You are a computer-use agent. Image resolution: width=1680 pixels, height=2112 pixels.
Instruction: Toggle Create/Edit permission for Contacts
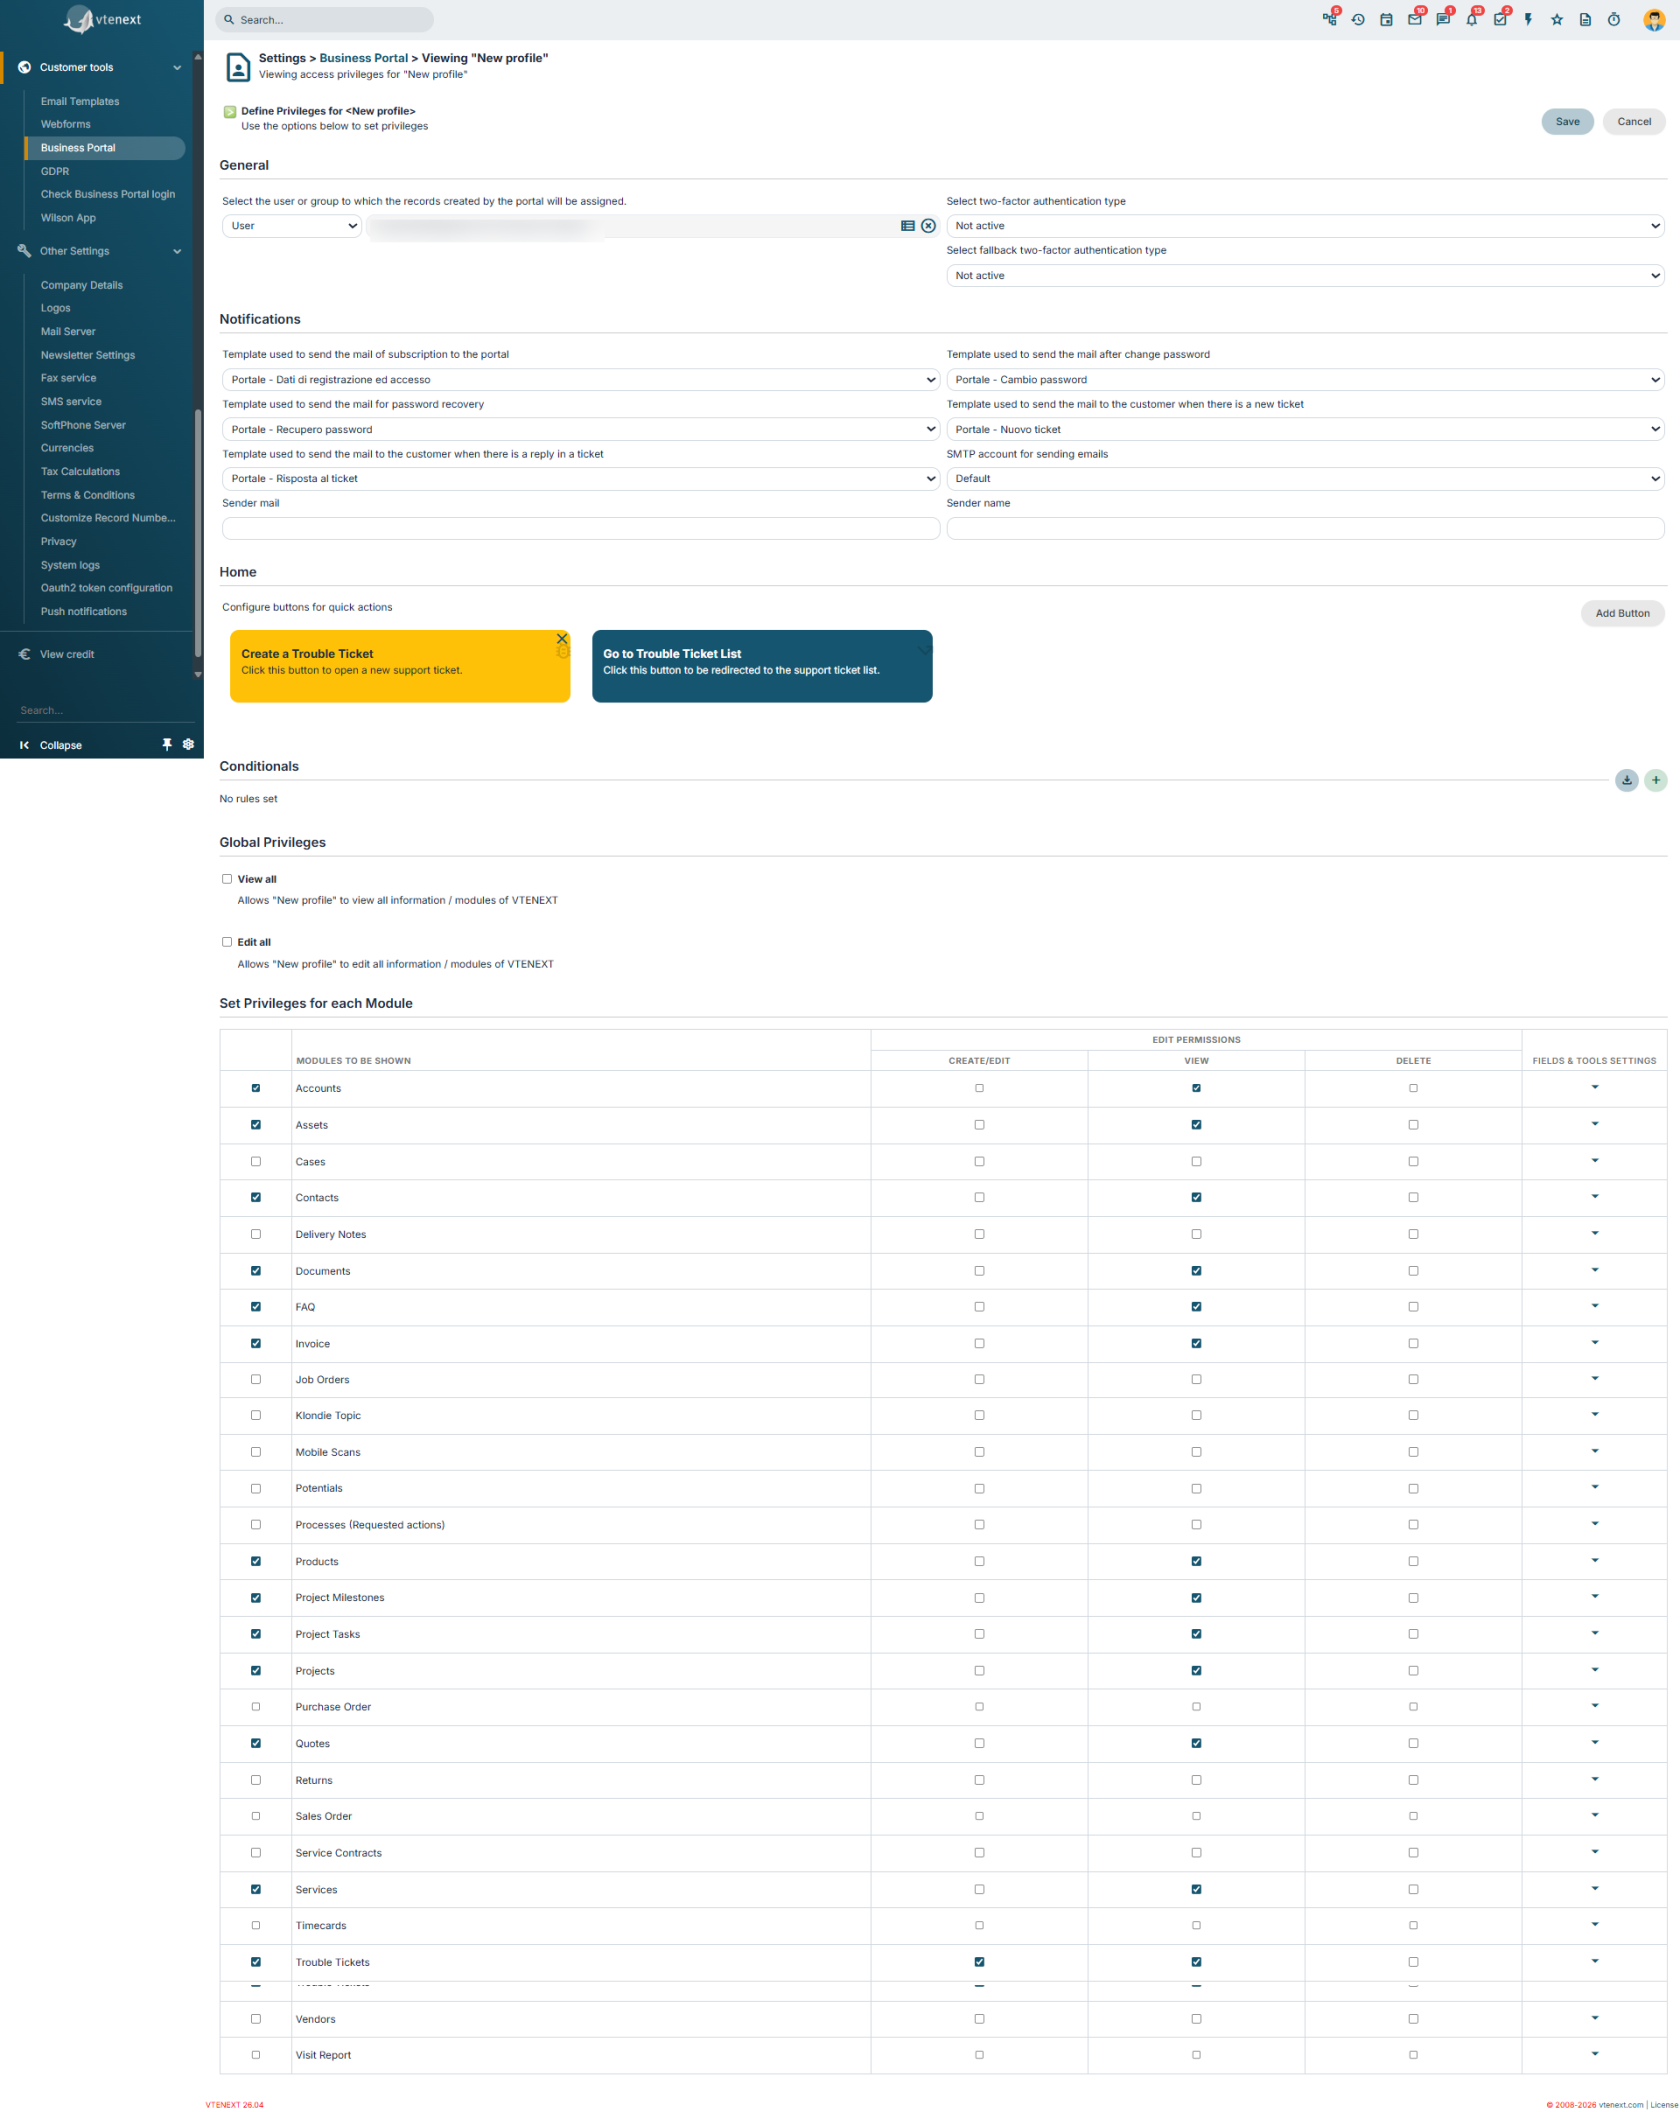point(979,1198)
